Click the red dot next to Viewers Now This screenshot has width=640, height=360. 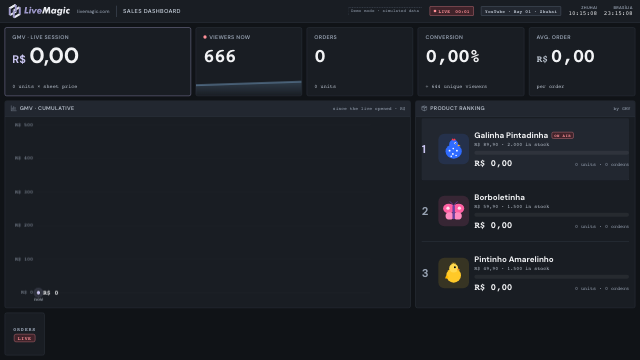(205, 37)
